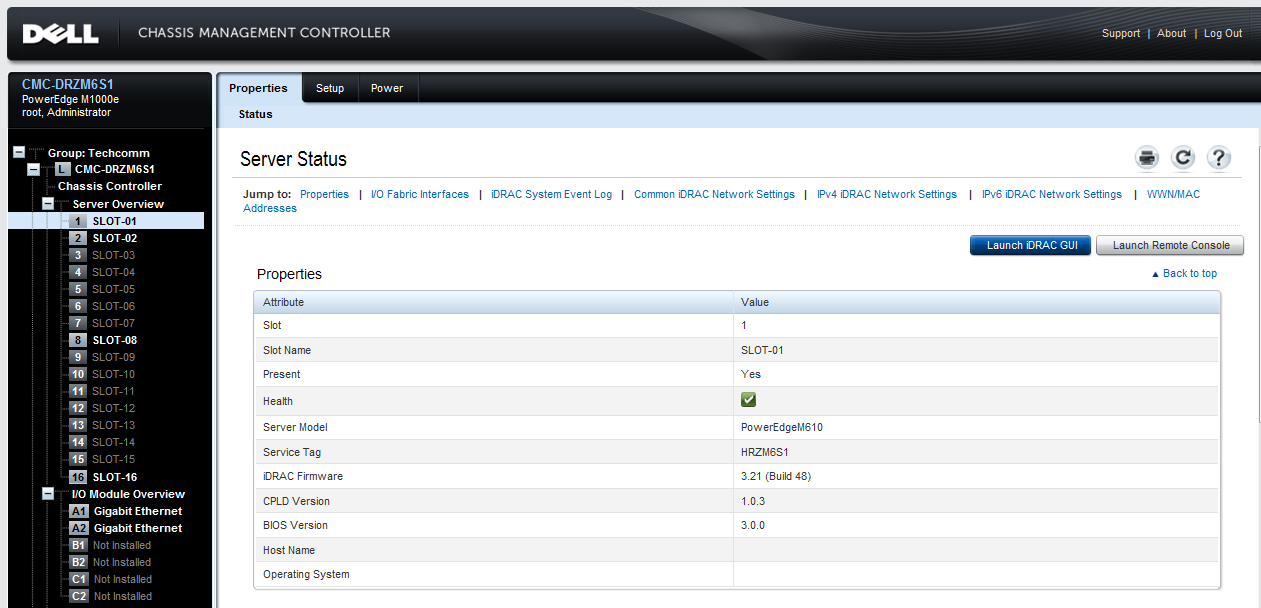Select SLOT-10 in the server tree
This screenshot has height=608, width=1261.
coord(114,374)
